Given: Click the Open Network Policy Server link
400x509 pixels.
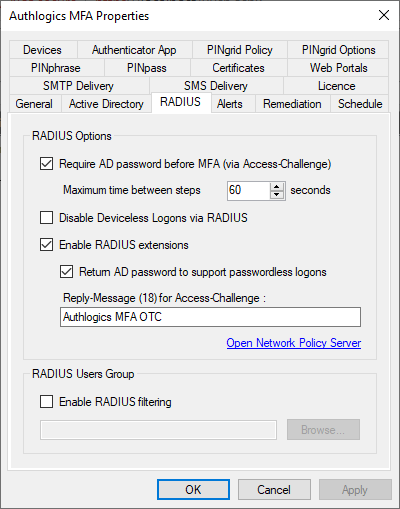Looking at the screenshot, I should click(x=294, y=343).
